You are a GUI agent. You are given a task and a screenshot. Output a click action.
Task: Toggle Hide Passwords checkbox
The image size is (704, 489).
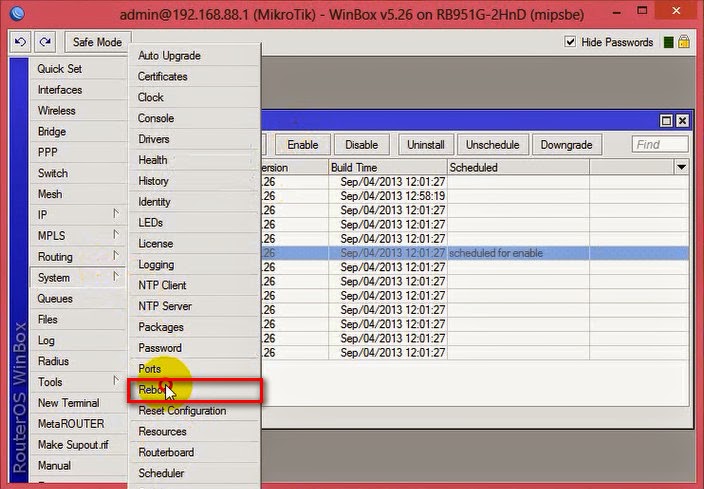pyautogui.click(x=570, y=42)
